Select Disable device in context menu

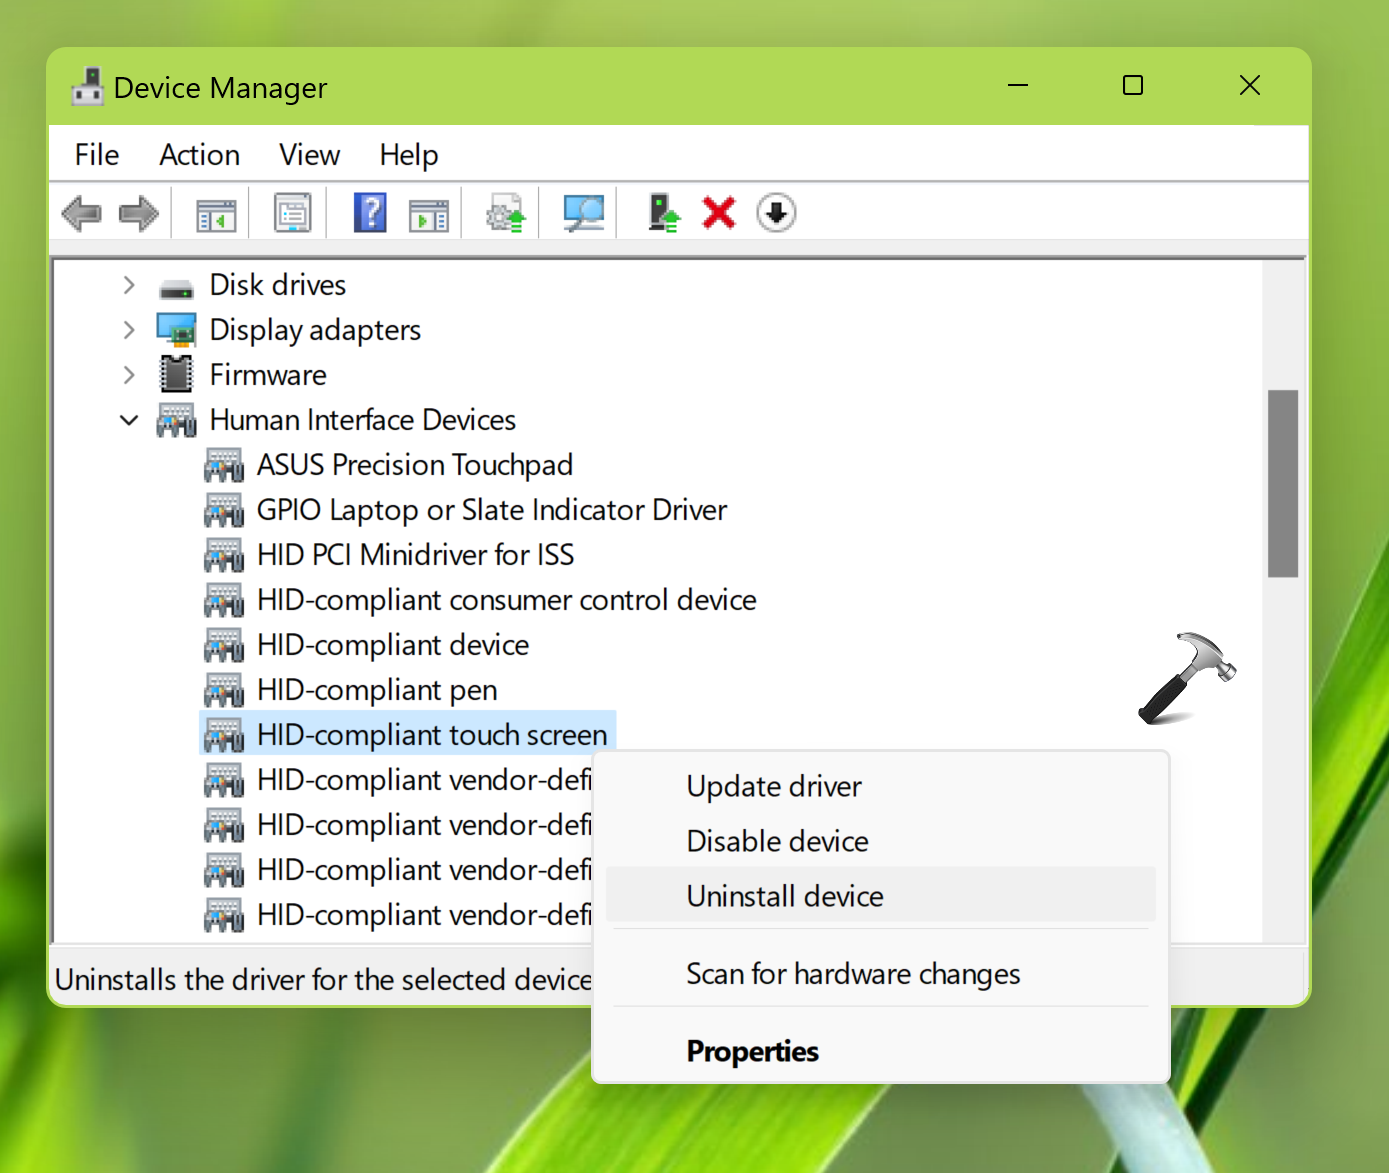tap(777, 841)
